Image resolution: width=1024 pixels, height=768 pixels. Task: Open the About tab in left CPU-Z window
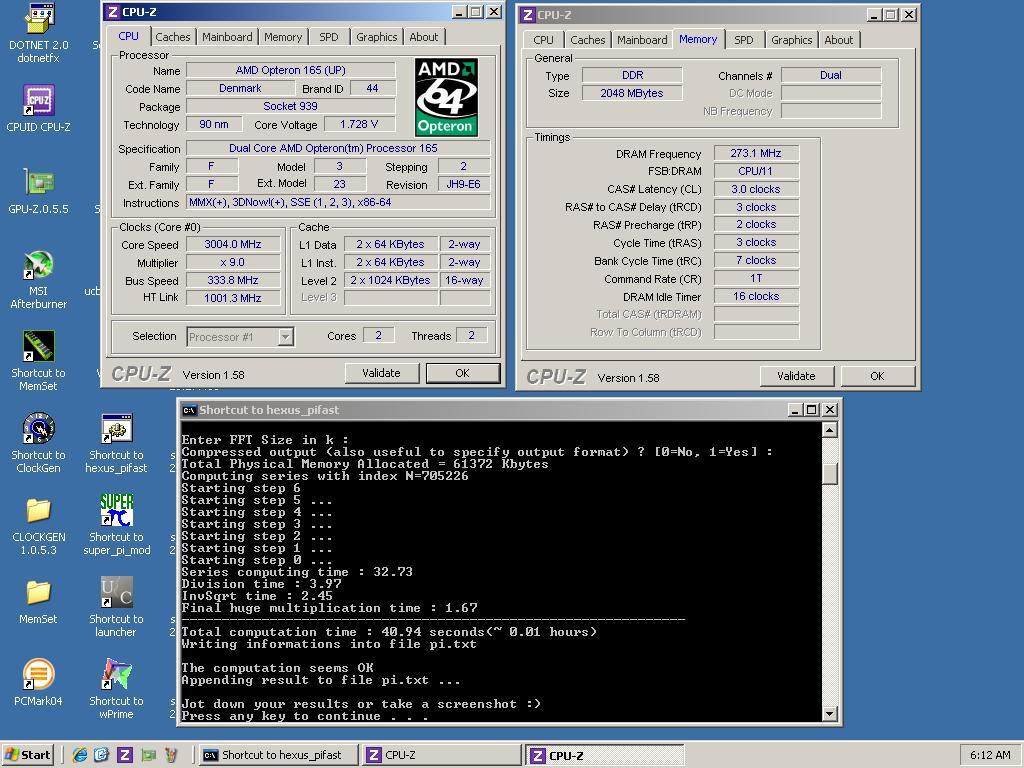423,37
